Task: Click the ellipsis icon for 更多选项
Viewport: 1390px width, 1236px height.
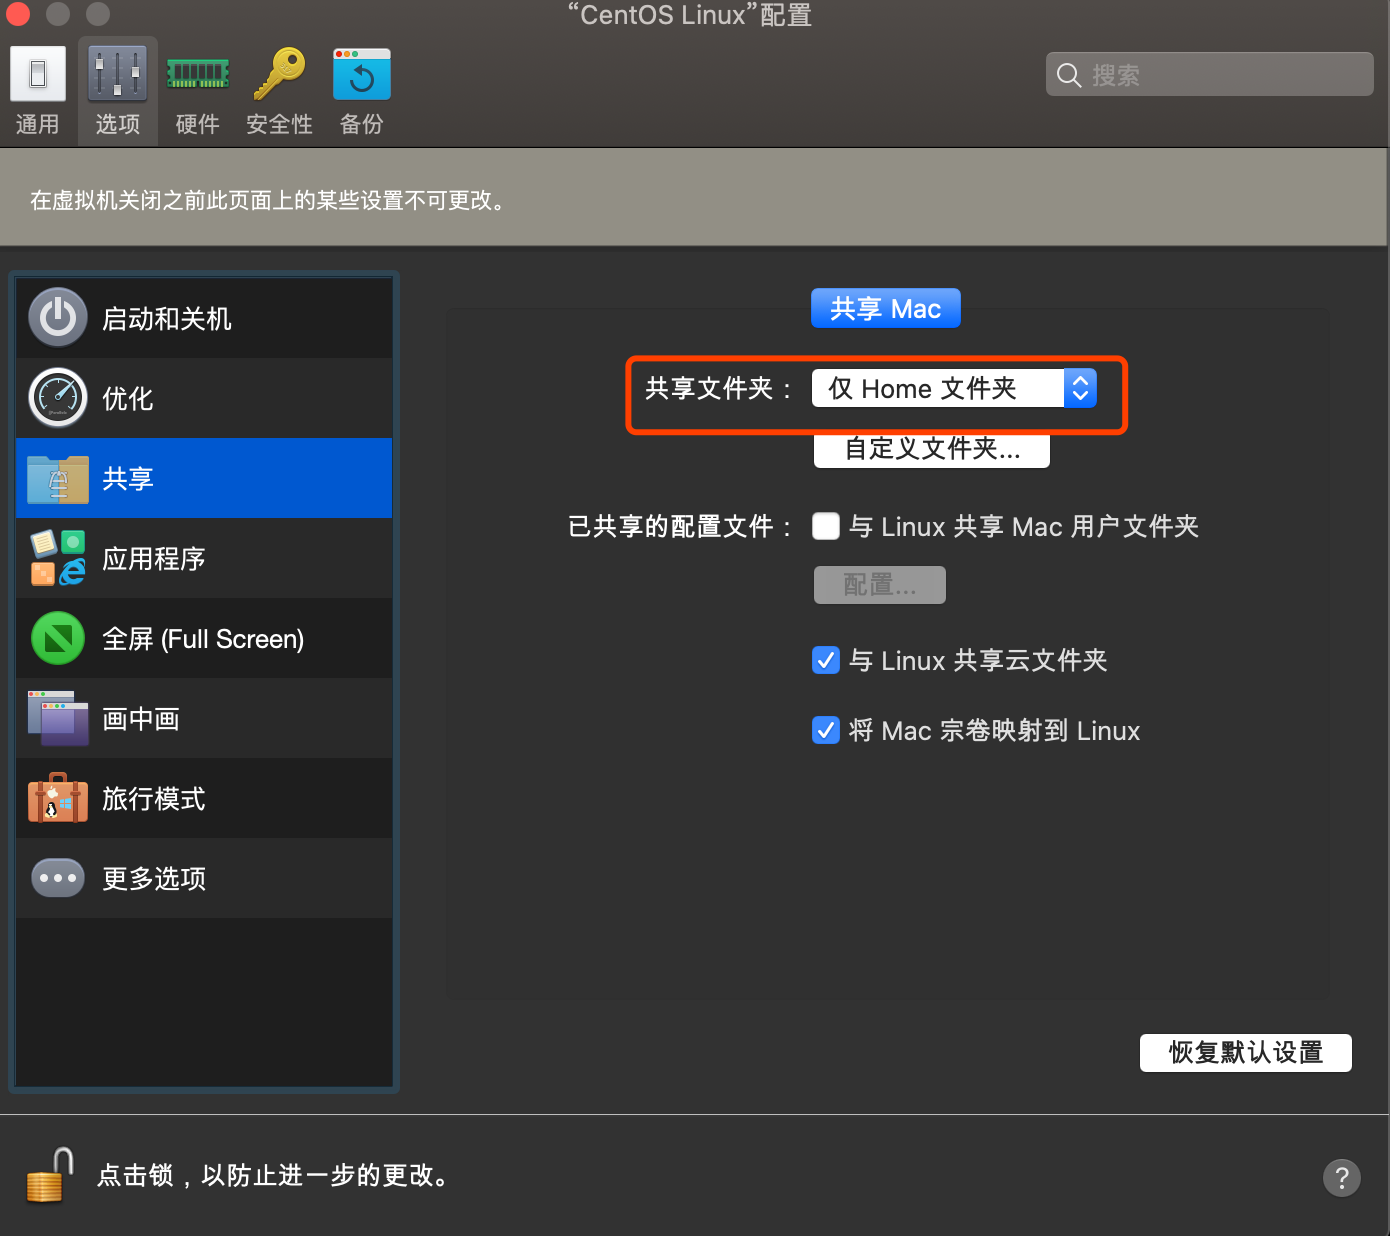Action: 58,878
